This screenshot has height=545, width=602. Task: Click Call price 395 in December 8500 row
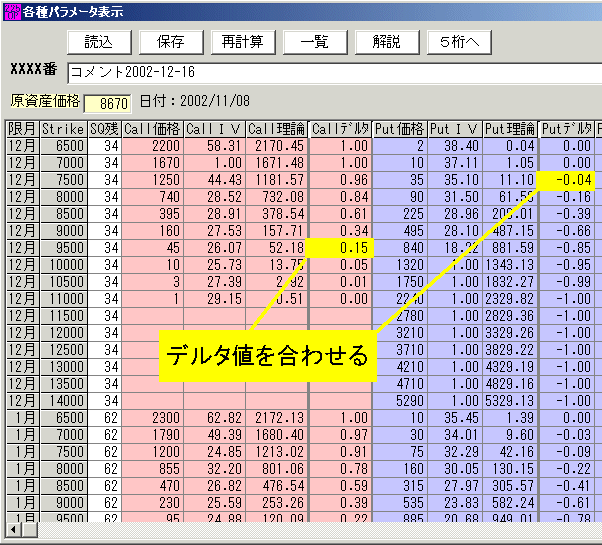[153, 214]
